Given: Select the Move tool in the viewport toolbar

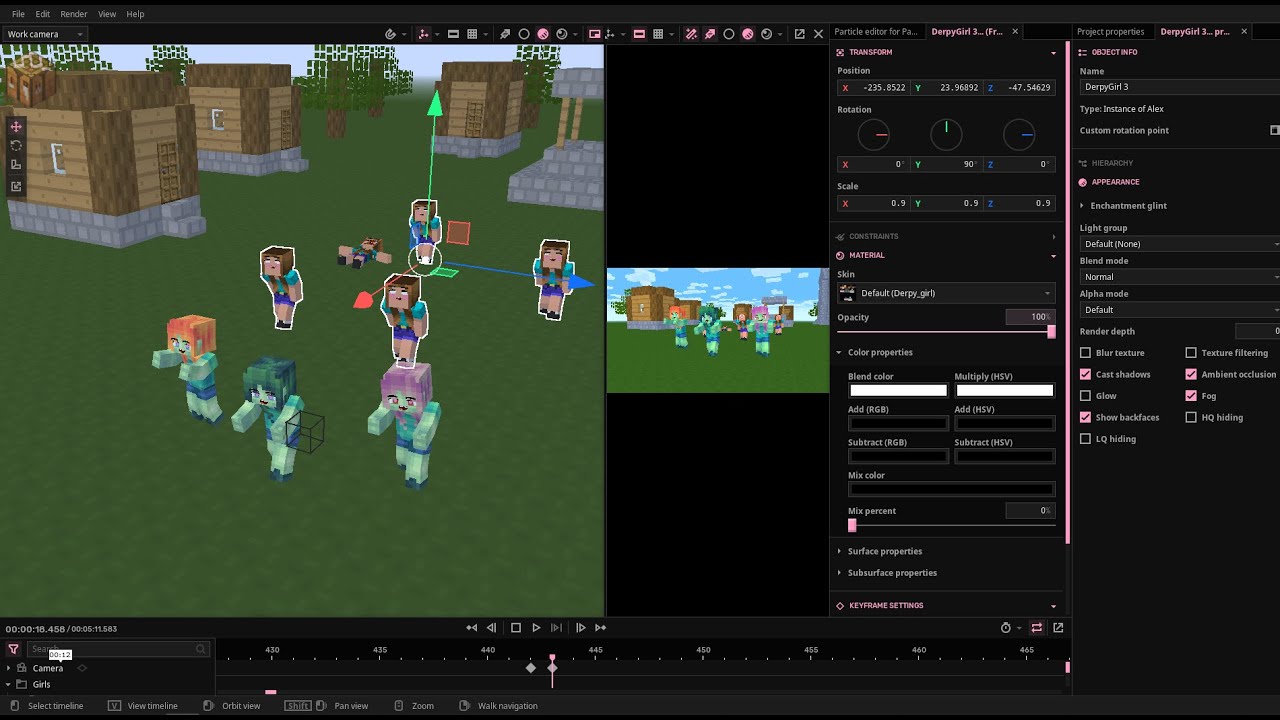Looking at the screenshot, I should (16, 127).
